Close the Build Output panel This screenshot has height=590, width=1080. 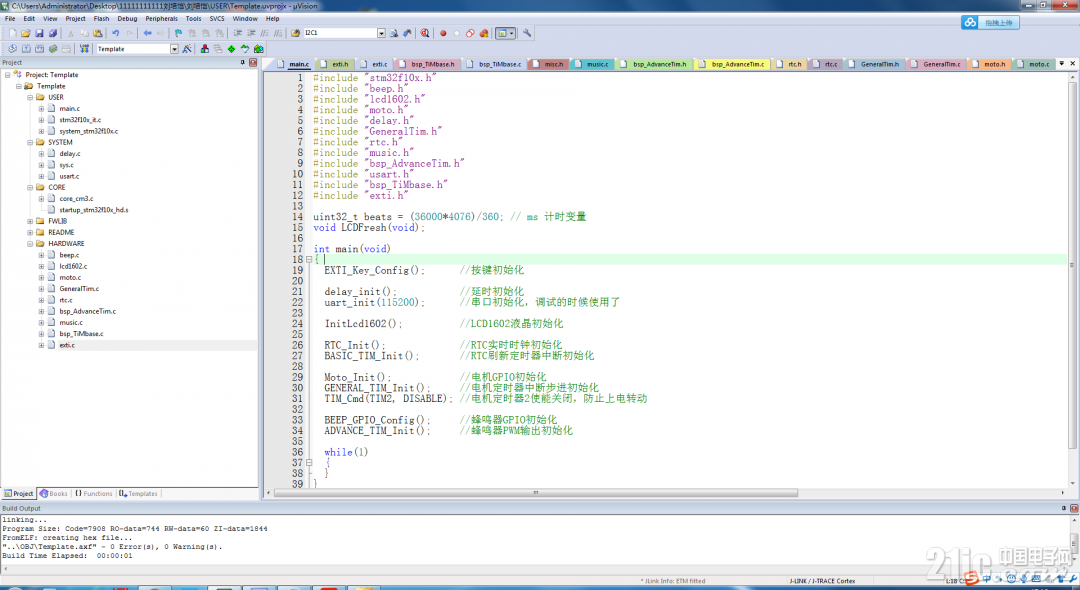tap(1074, 508)
